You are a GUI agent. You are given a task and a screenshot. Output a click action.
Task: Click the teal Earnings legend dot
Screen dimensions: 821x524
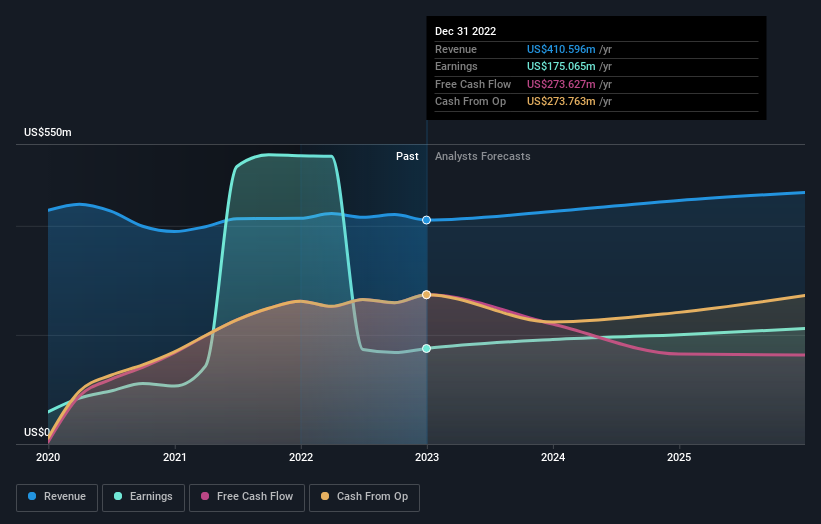click(x=119, y=496)
